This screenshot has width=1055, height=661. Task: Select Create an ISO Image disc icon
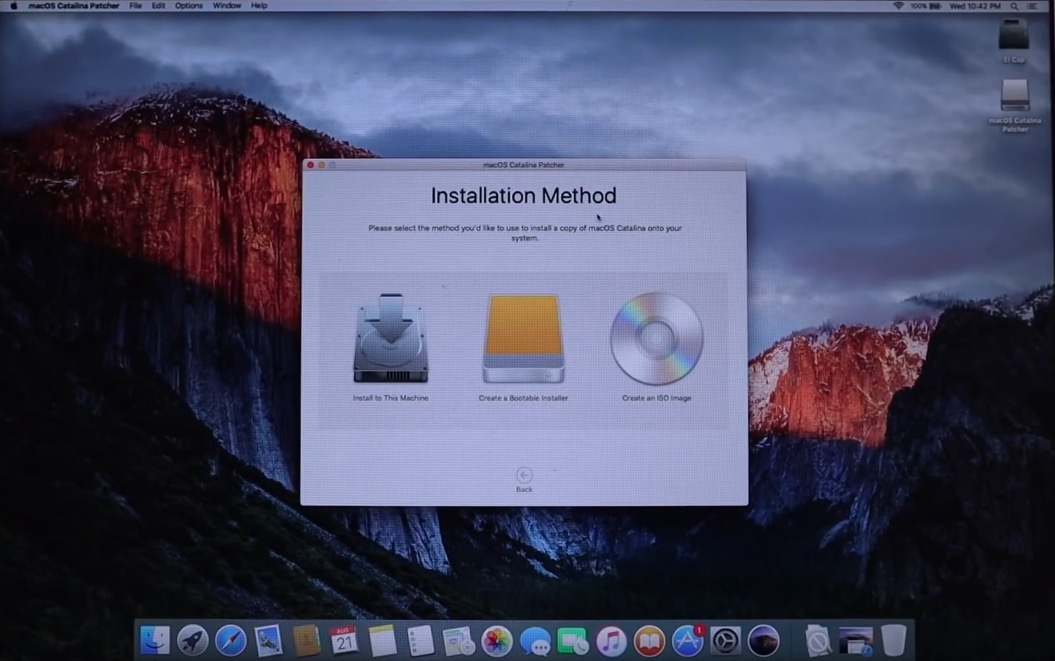coord(656,339)
